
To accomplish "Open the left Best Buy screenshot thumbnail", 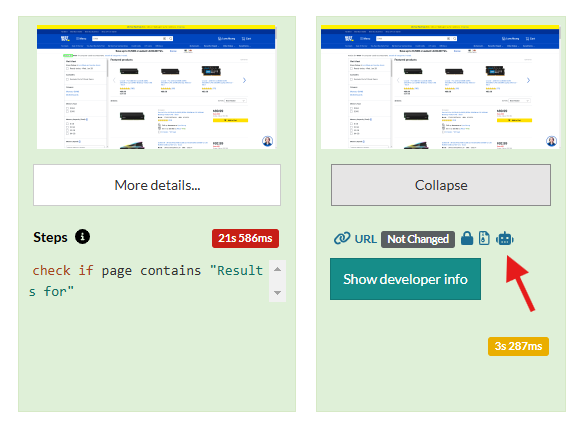I will click(x=156, y=87).
